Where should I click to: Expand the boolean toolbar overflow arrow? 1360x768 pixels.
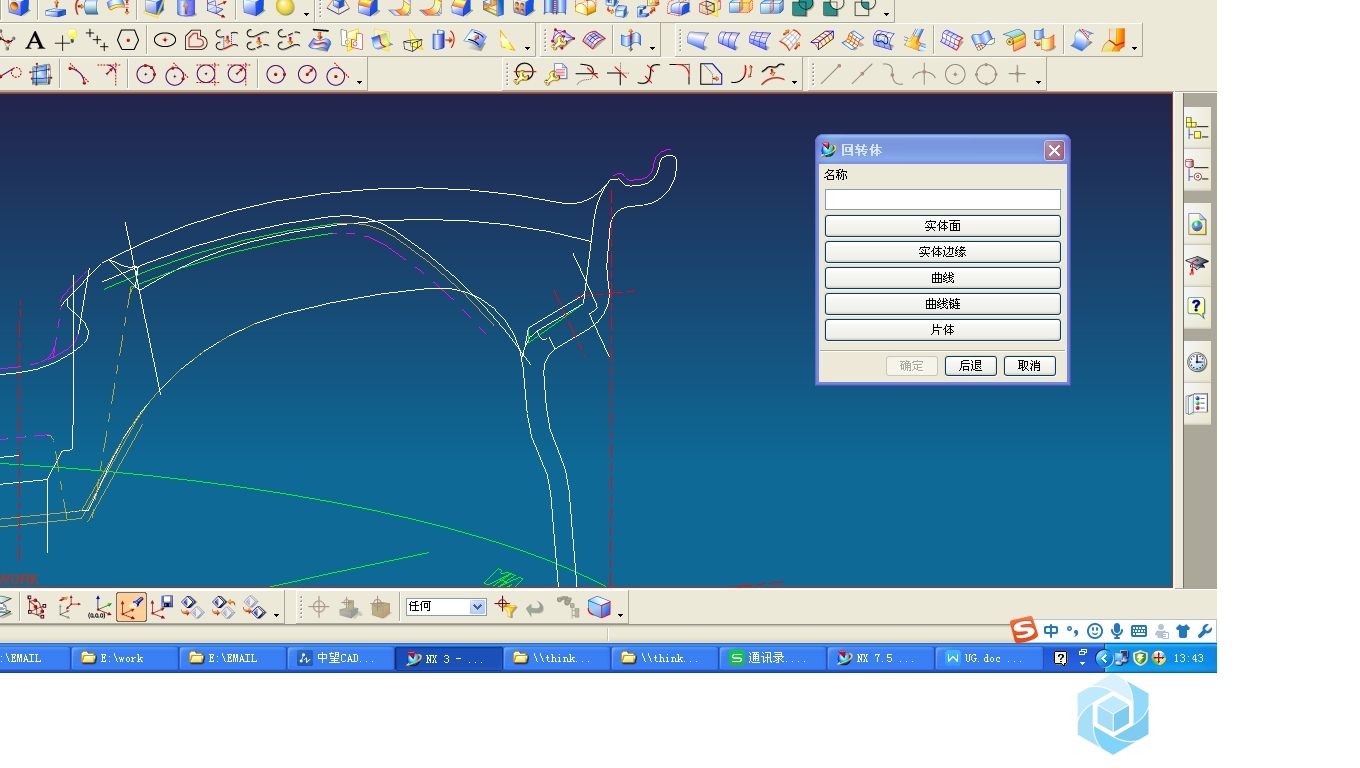pyautogui.click(x=887, y=14)
